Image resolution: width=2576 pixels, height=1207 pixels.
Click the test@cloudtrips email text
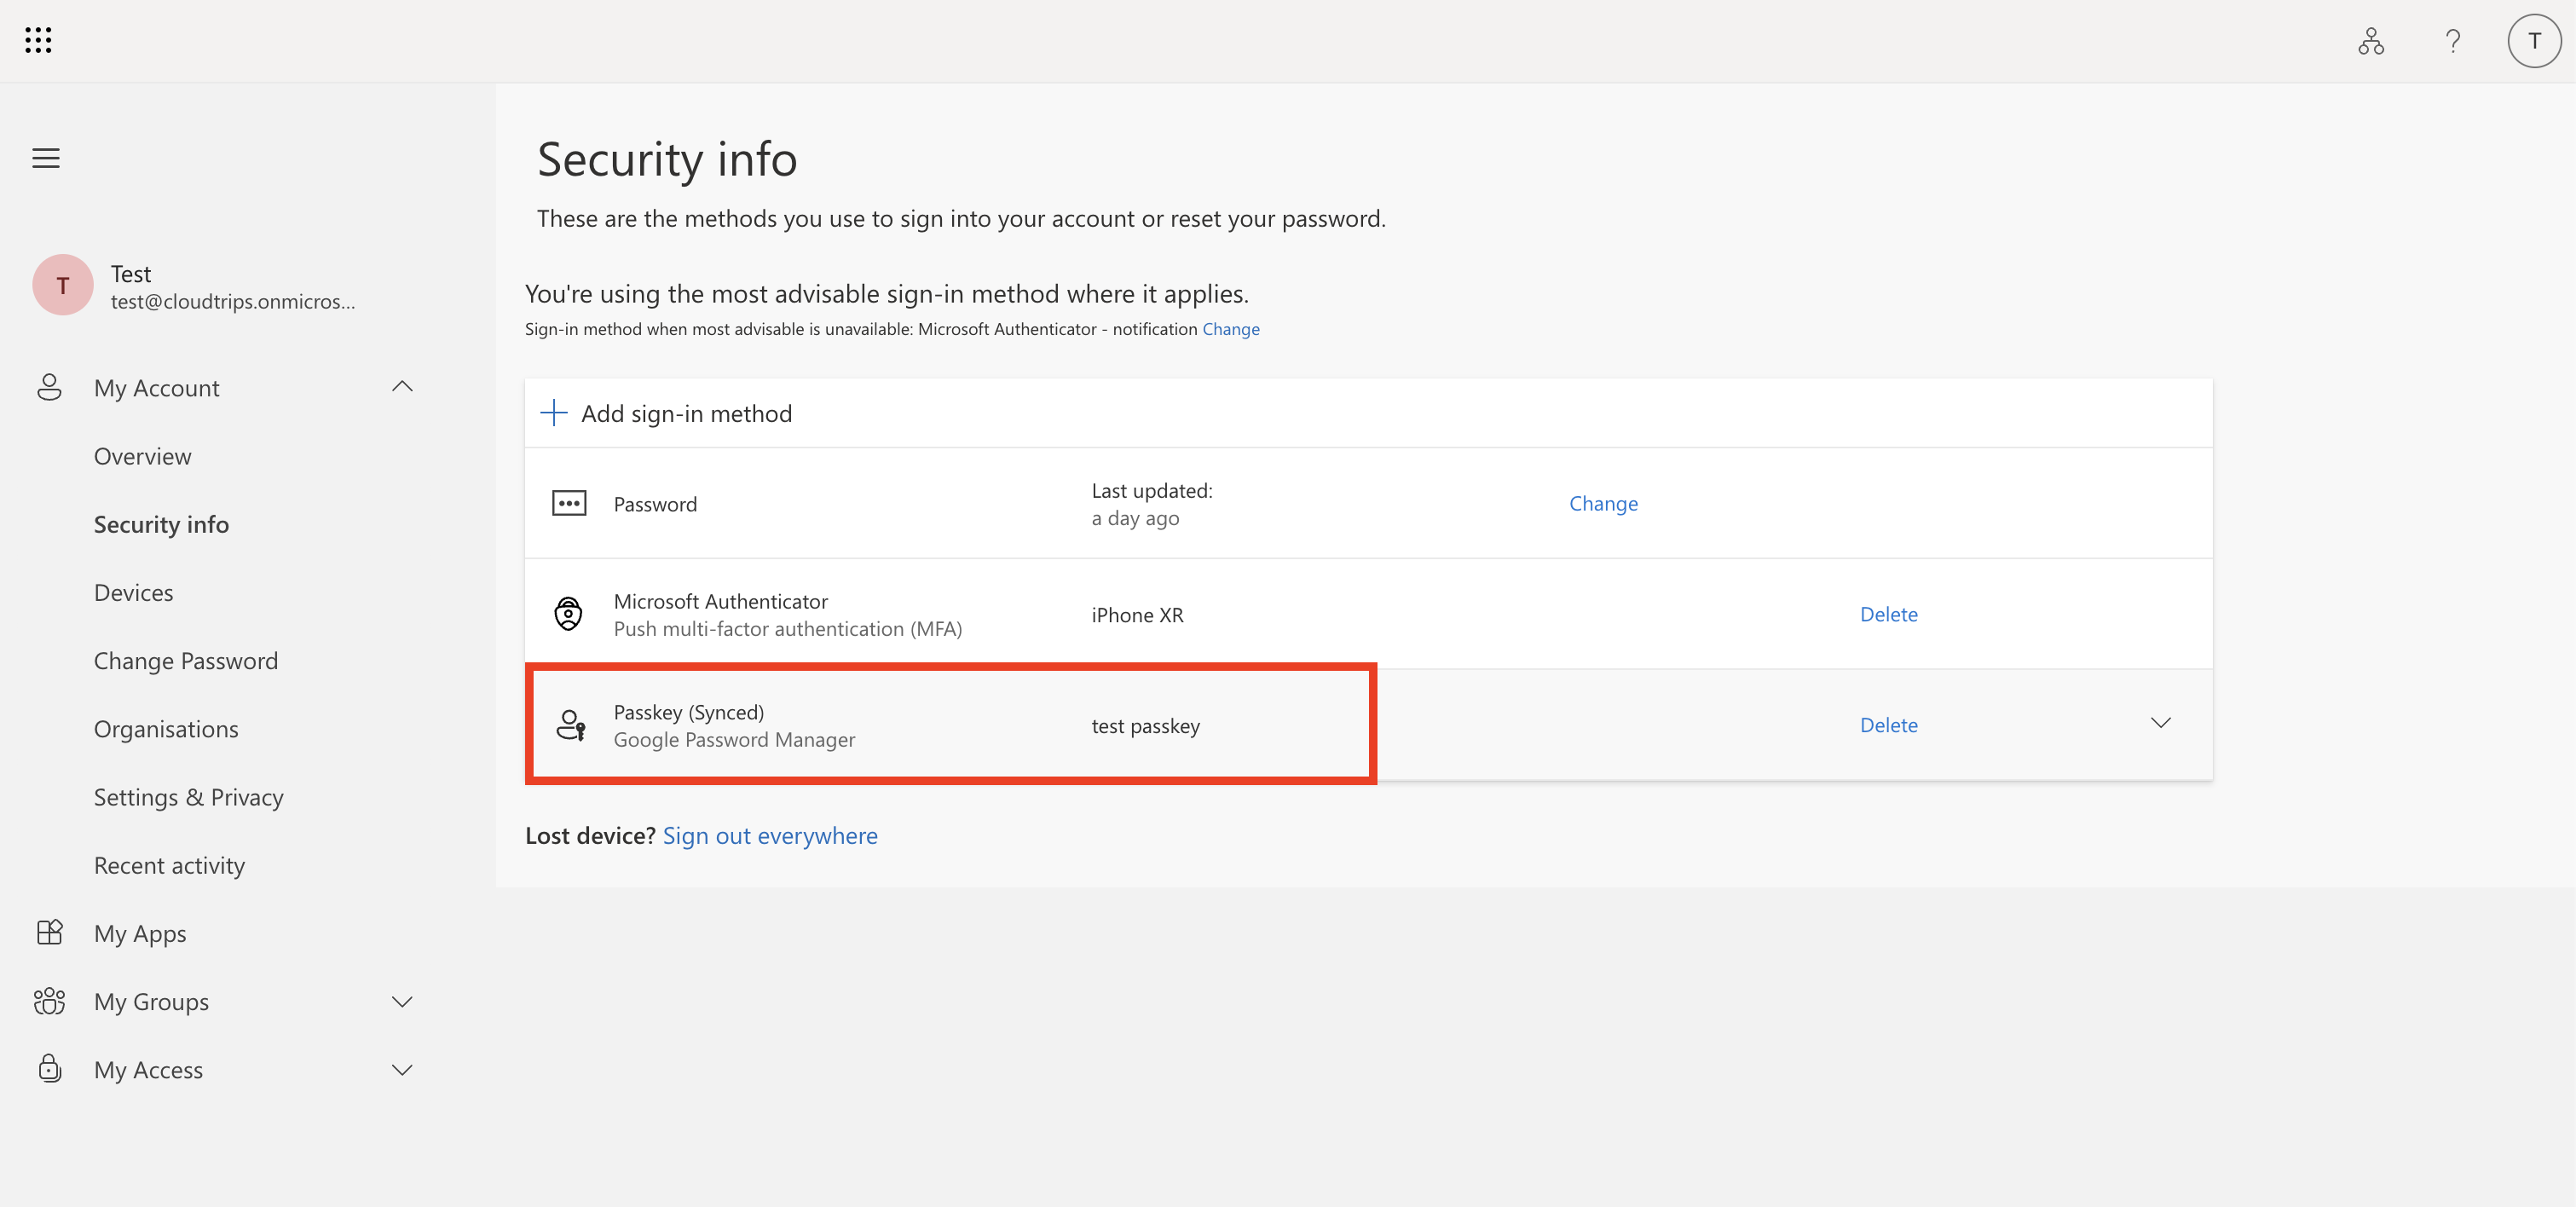click(233, 301)
